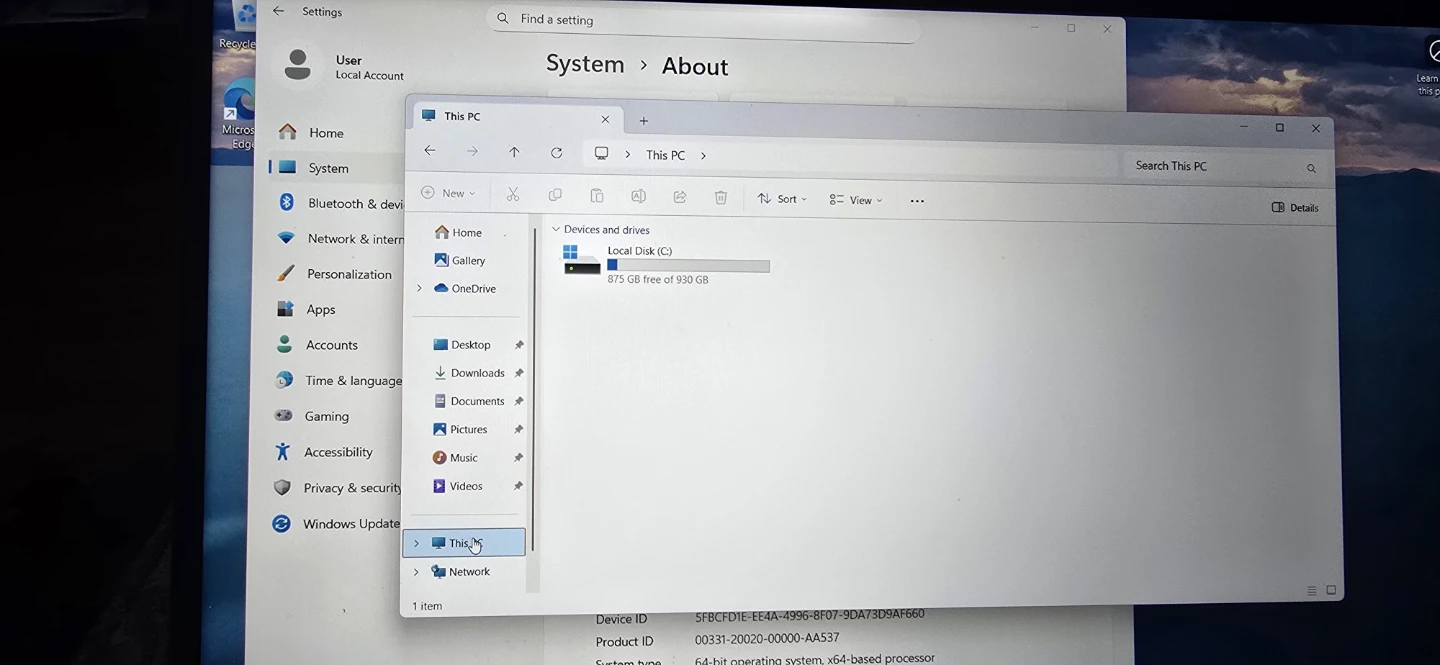Open the New dropdown in Explorer
Screen dimensions: 1440x665
pyautogui.click(x=448, y=193)
